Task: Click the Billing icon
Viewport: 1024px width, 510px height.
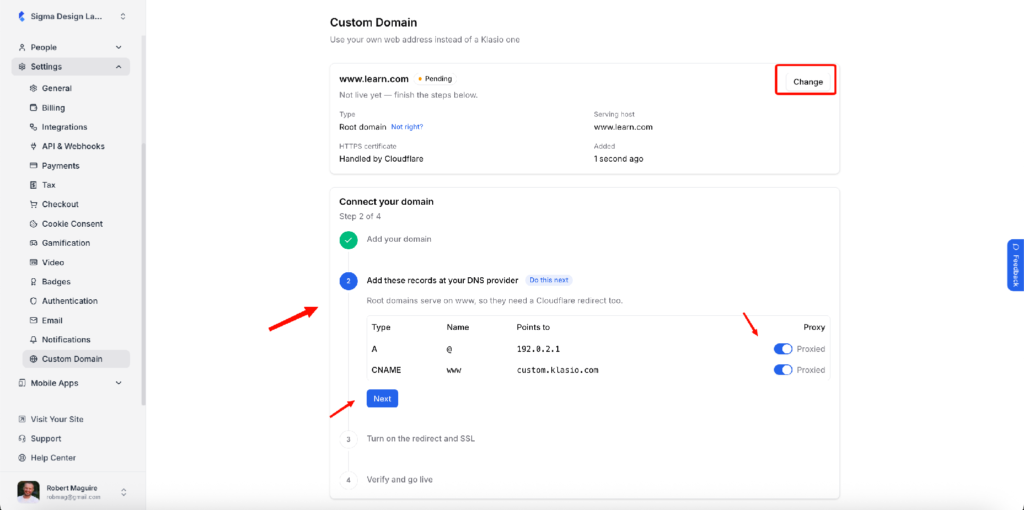Action: pos(33,108)
